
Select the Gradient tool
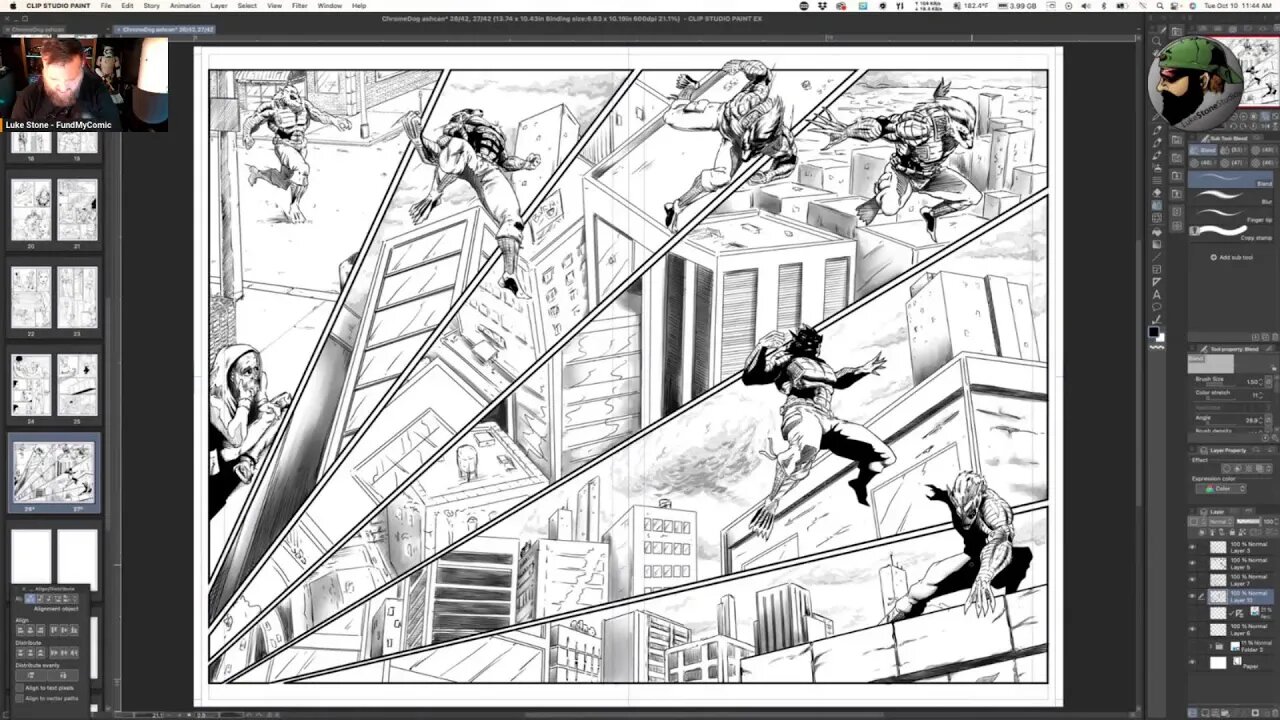click(1157, 244)
